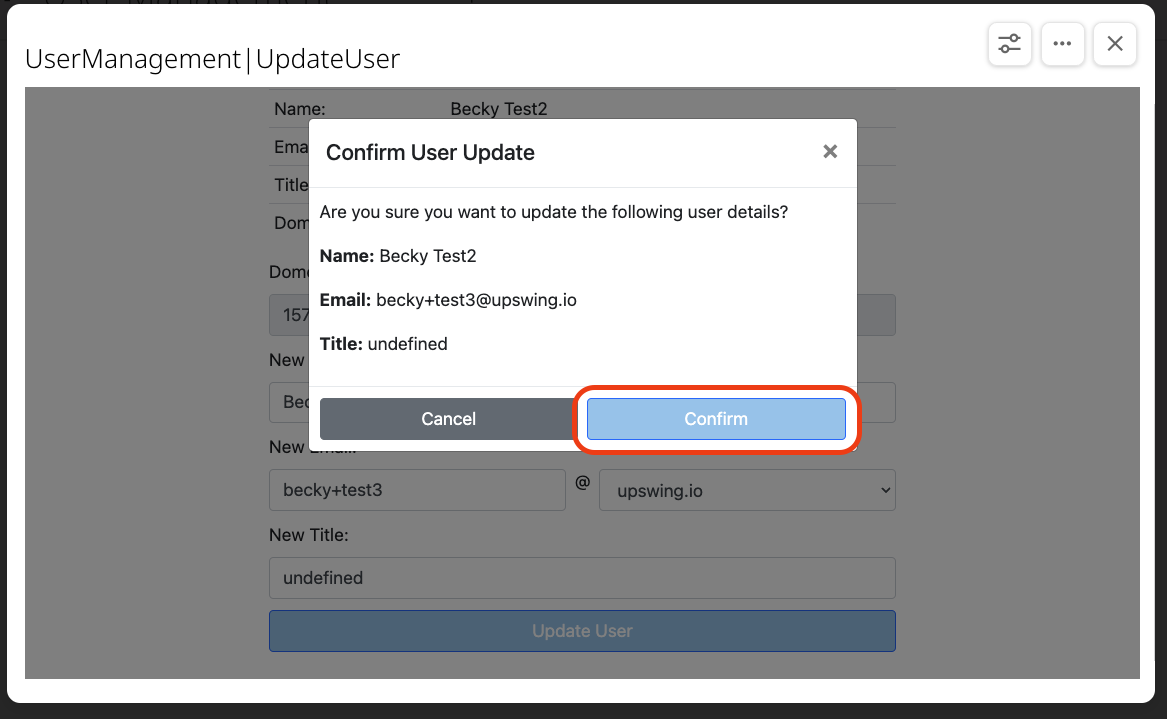The image size is (1167, 719).
Task: Click the confirmation question text in dialog
Action: tap(554, 212)
